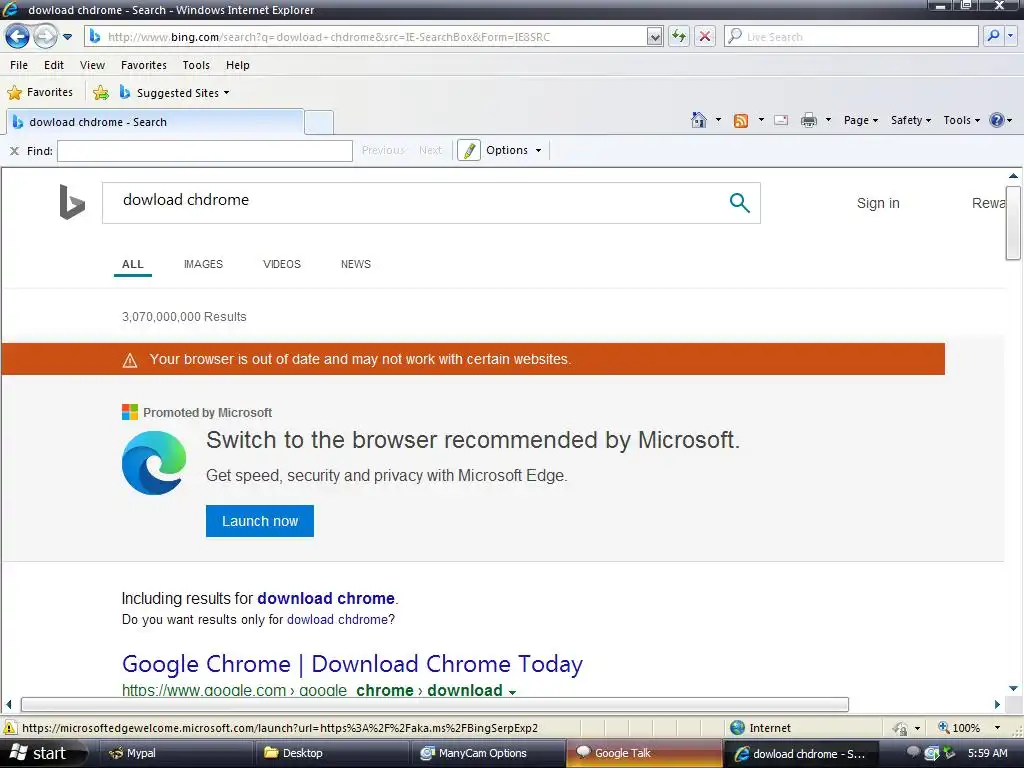Open Google Chrome Download Chrome Today result
The image size is (1024, 768).
click(352, 664)
